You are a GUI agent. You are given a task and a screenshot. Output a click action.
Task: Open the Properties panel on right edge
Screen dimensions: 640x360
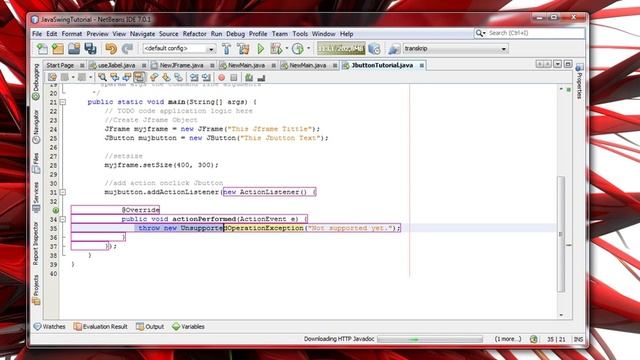coord(579,81)
